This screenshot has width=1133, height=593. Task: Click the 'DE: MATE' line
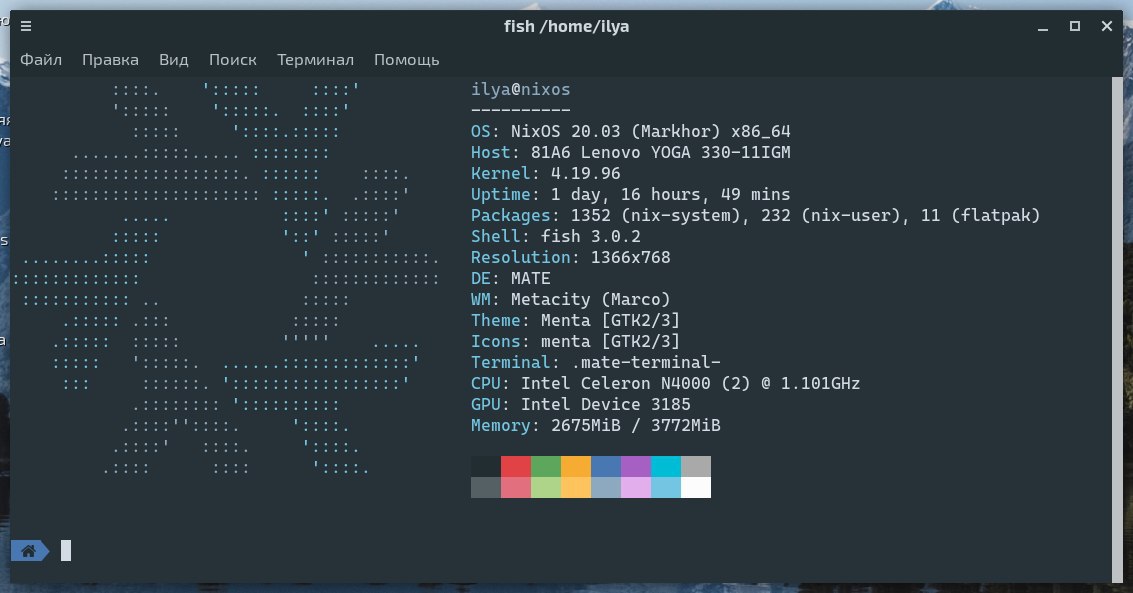tap(511, 278)
